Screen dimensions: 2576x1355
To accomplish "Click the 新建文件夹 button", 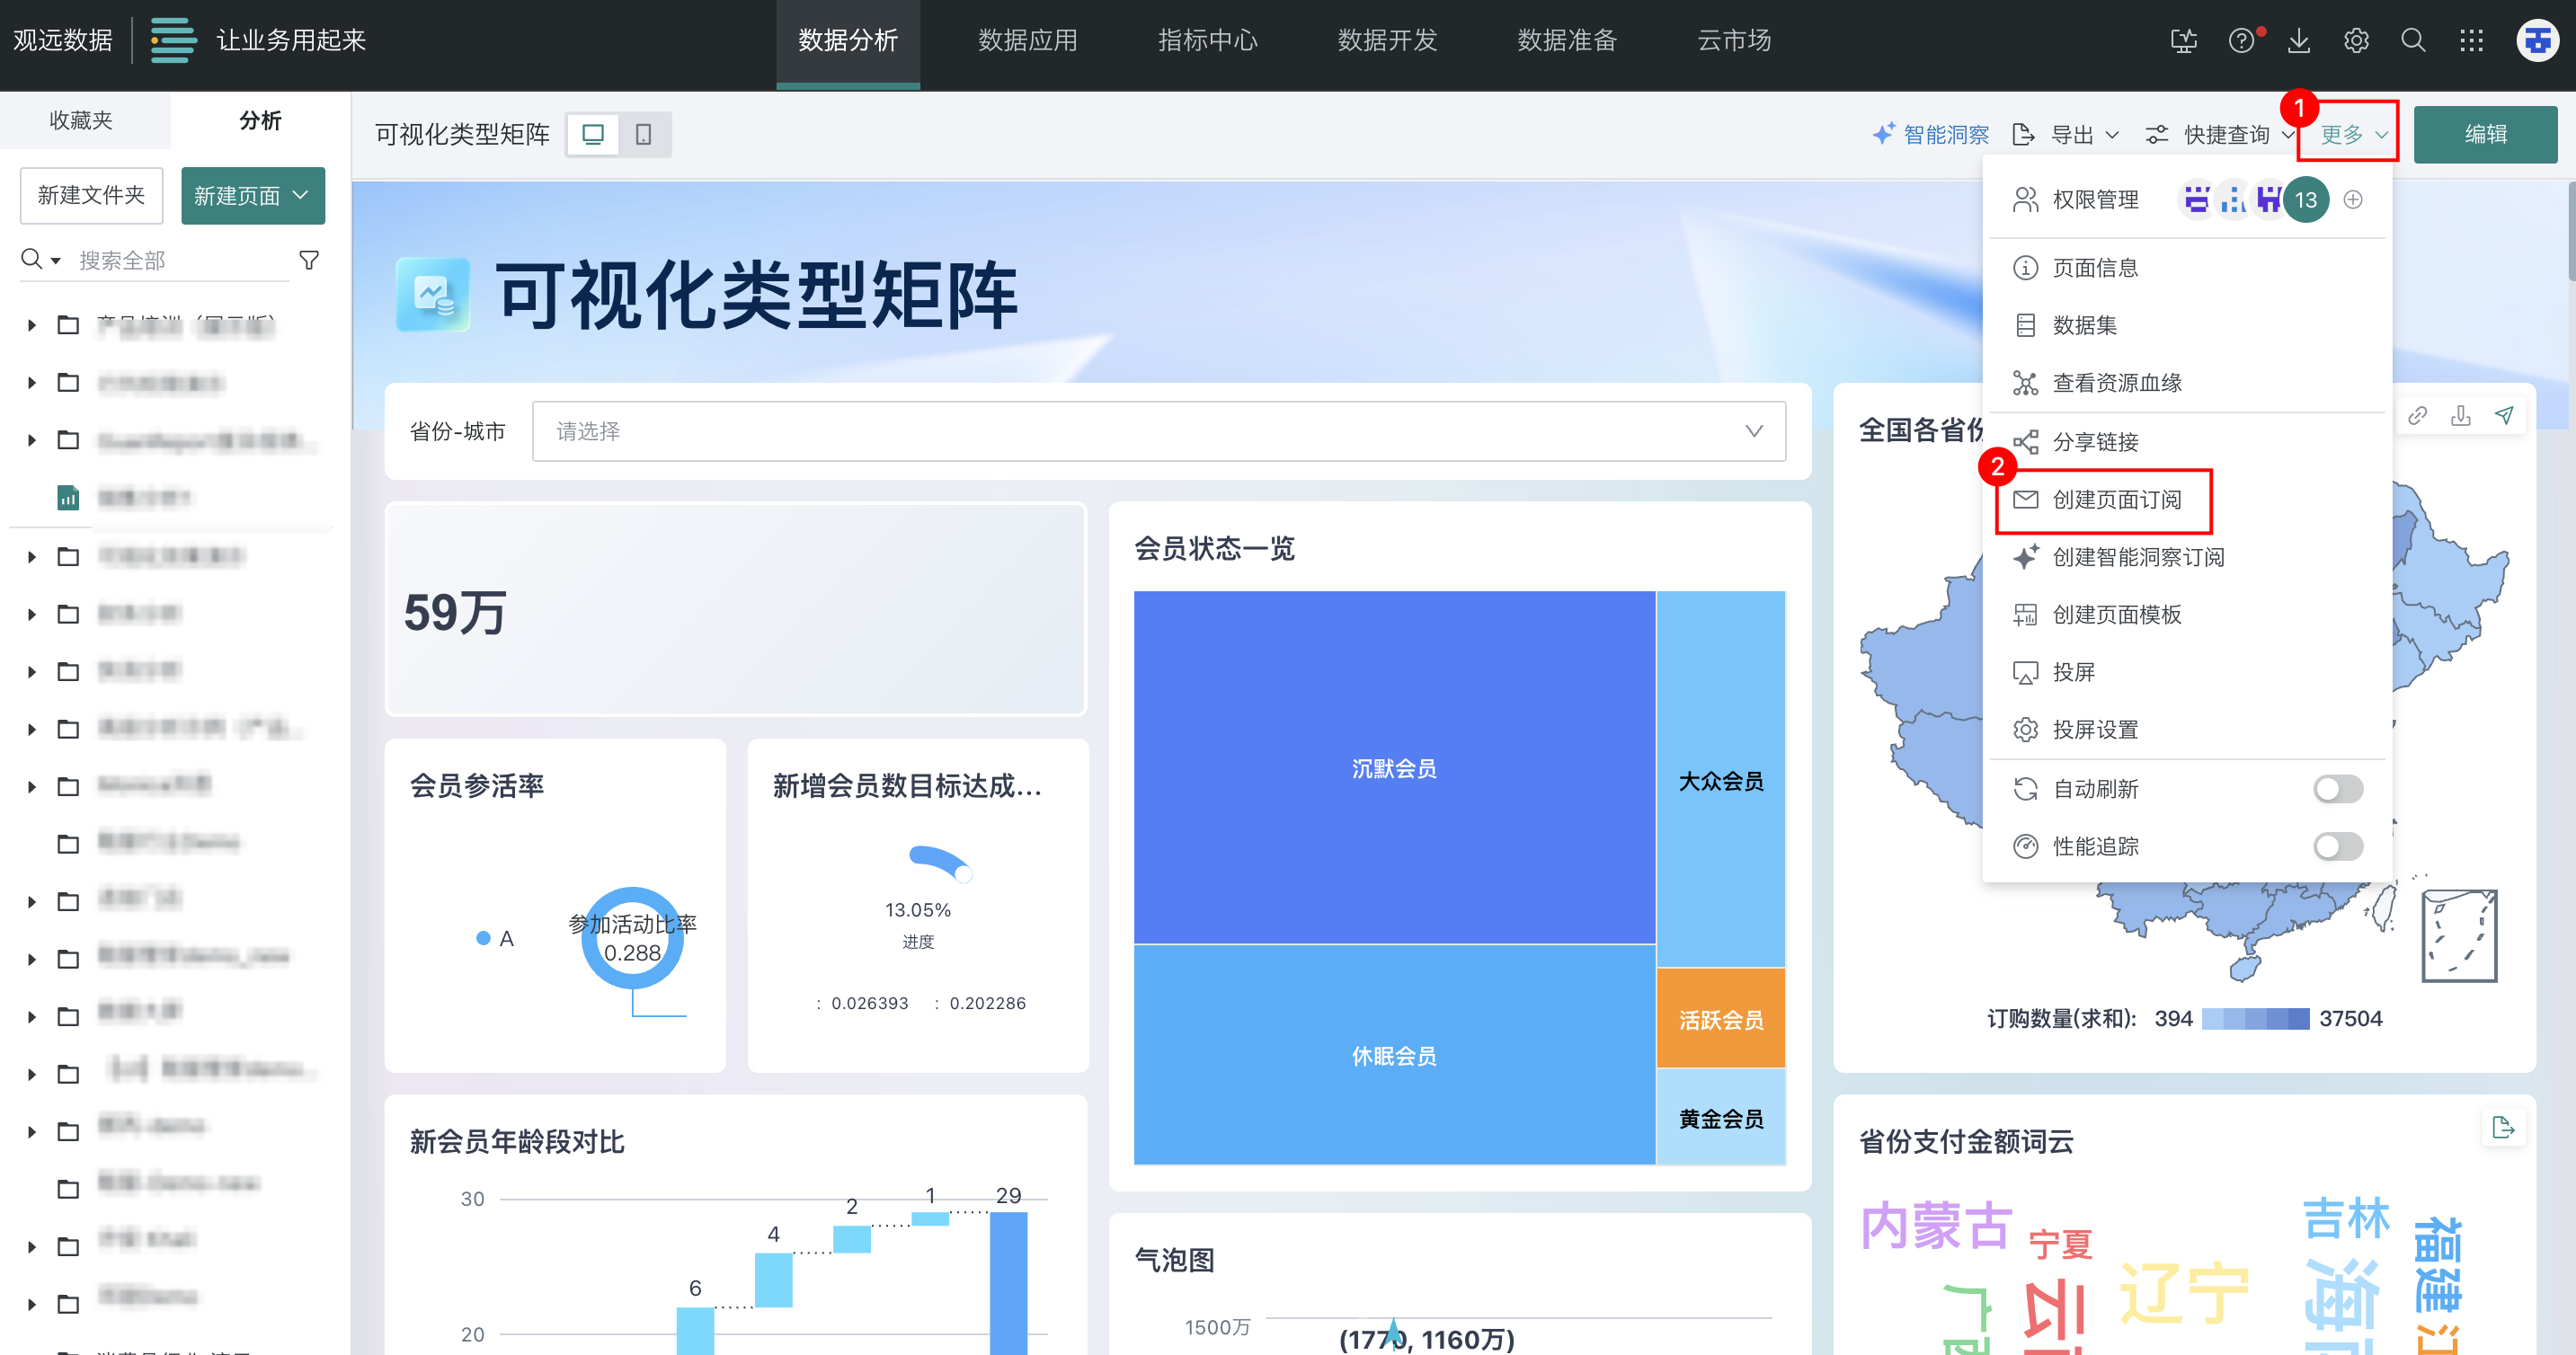I will pyautogui.click(x=91, y=195).
